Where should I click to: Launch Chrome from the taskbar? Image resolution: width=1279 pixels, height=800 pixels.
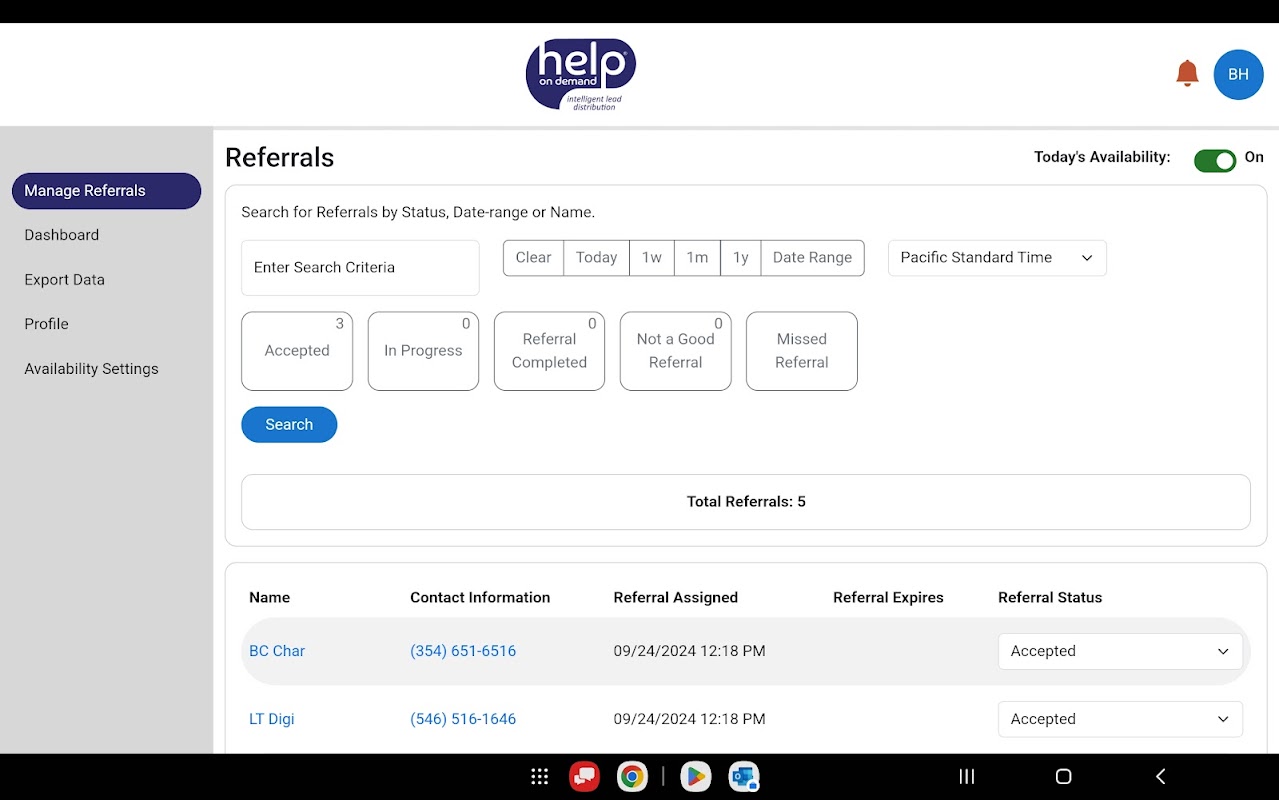[632, 776]
